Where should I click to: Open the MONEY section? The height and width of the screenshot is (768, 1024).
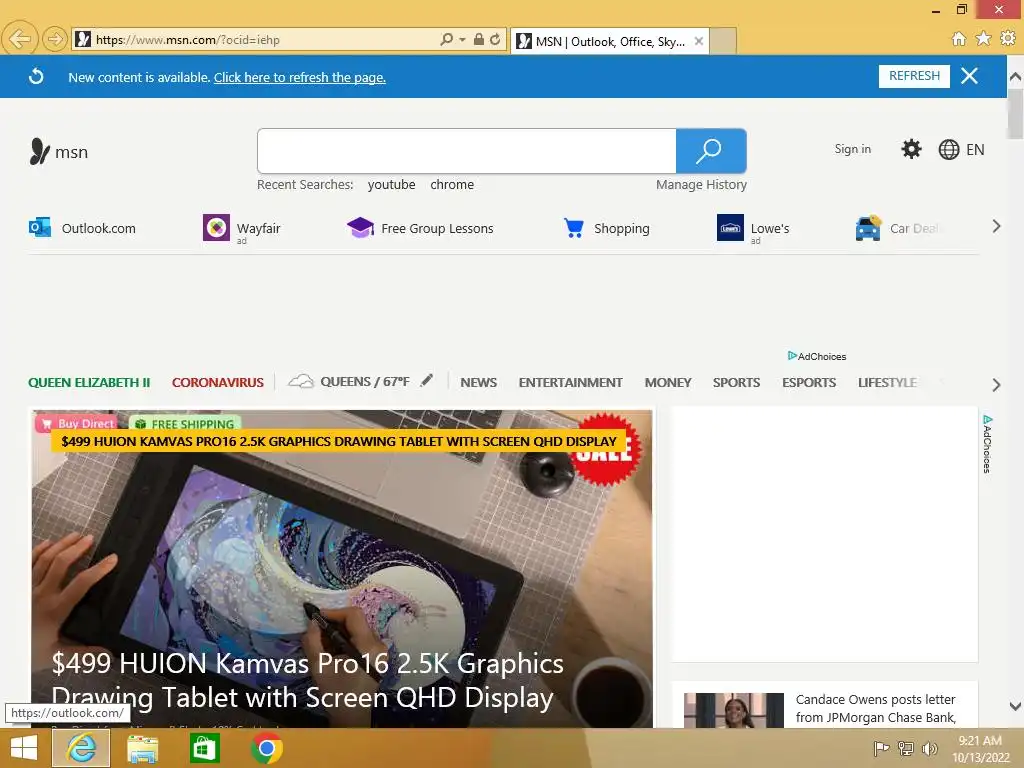(x=667, y=383)
